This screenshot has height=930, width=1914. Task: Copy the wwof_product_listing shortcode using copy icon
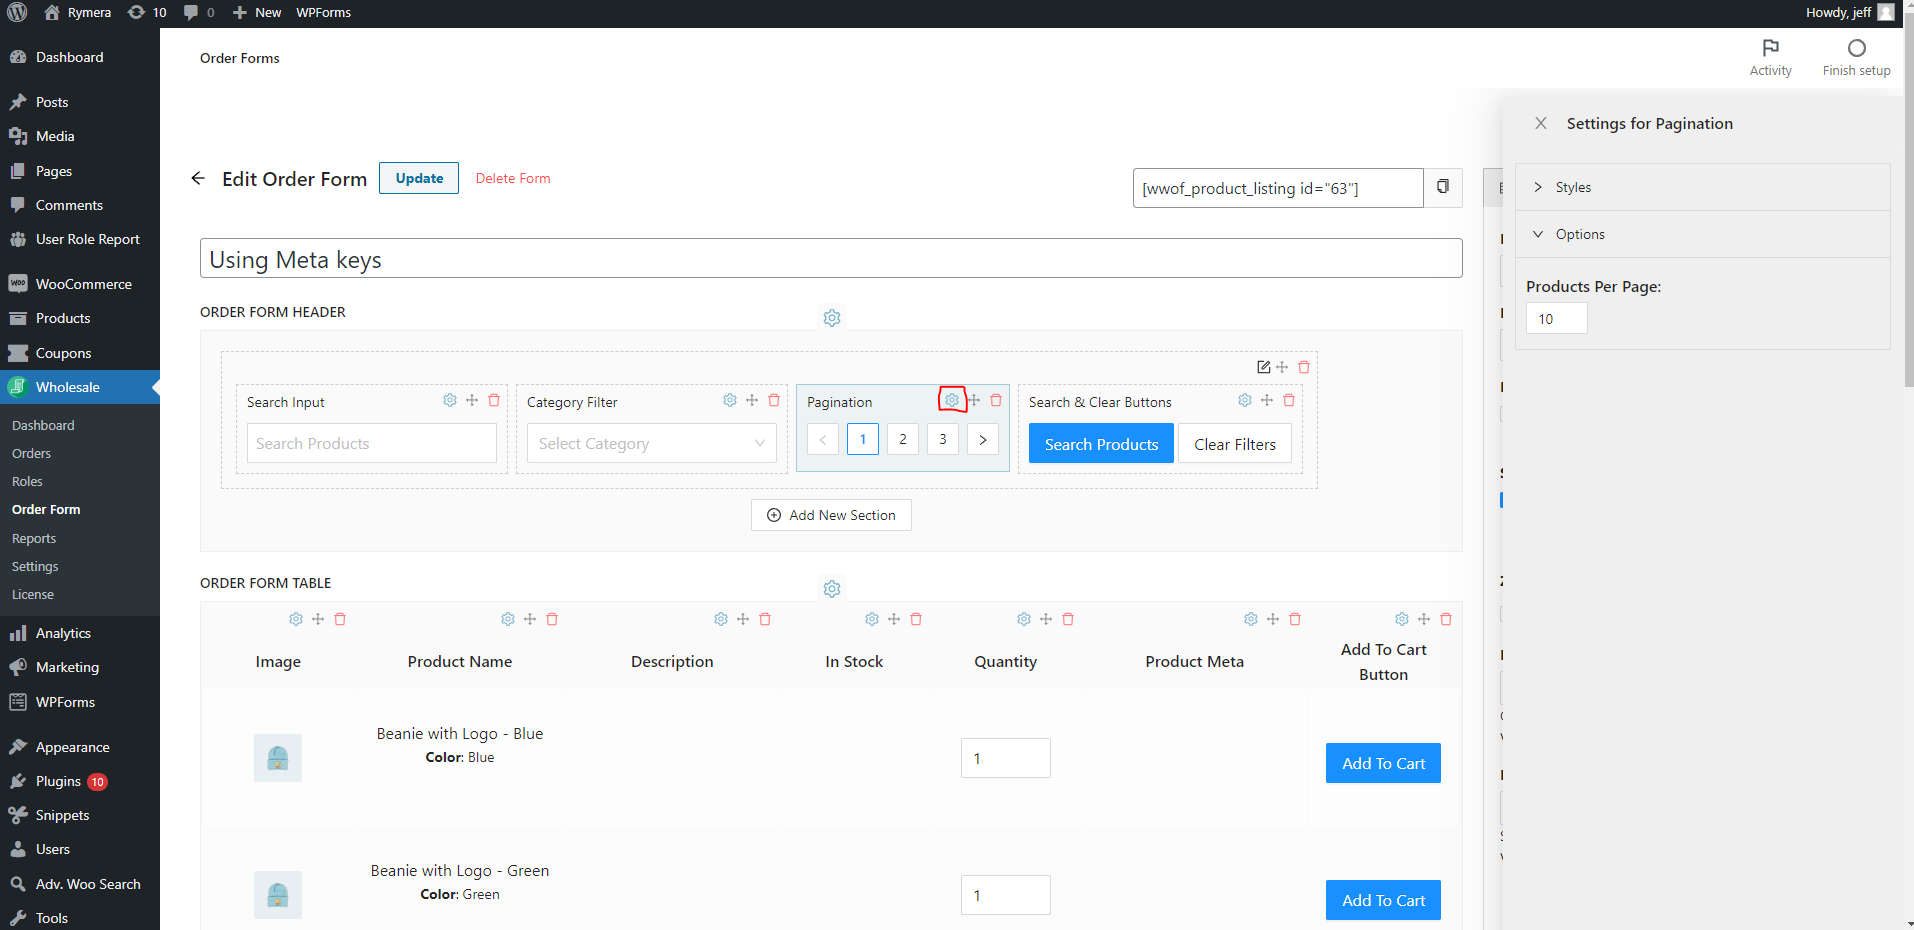[1443, 187]
